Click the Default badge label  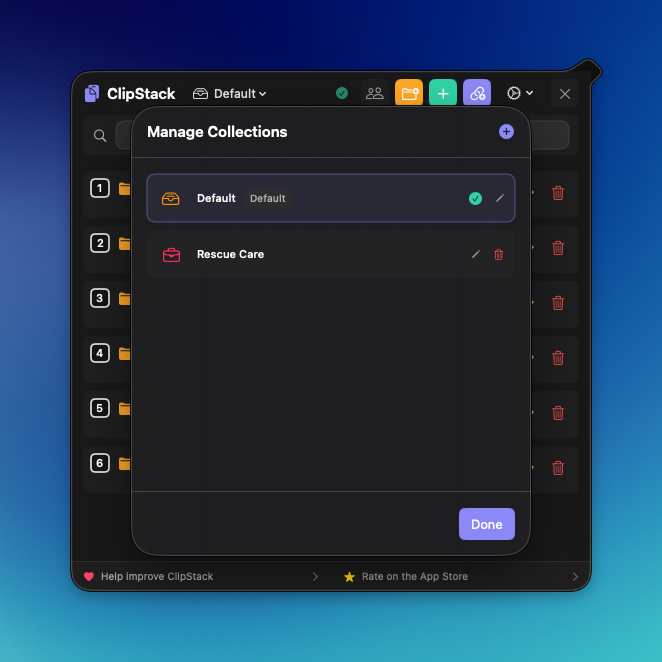click(268, 198)
